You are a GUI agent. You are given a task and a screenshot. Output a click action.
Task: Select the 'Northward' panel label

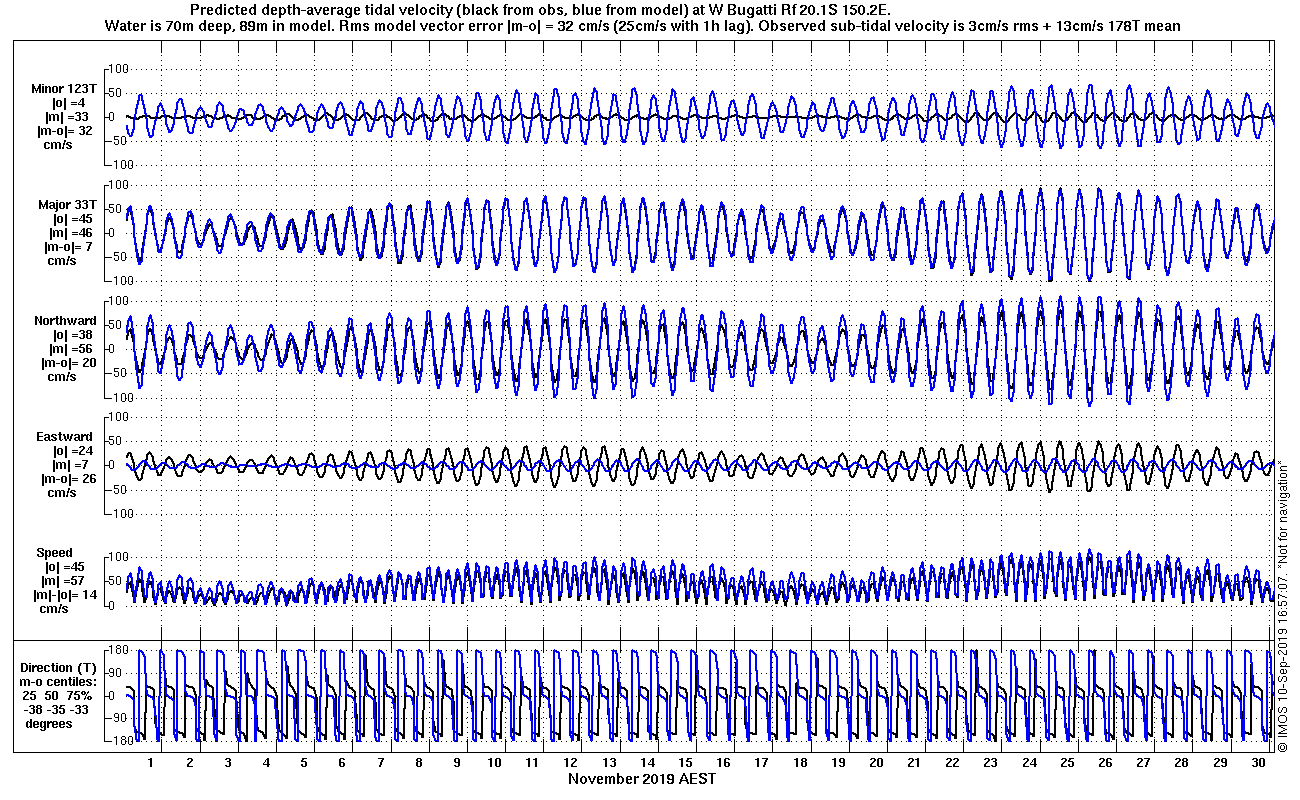tap(65, 321)
